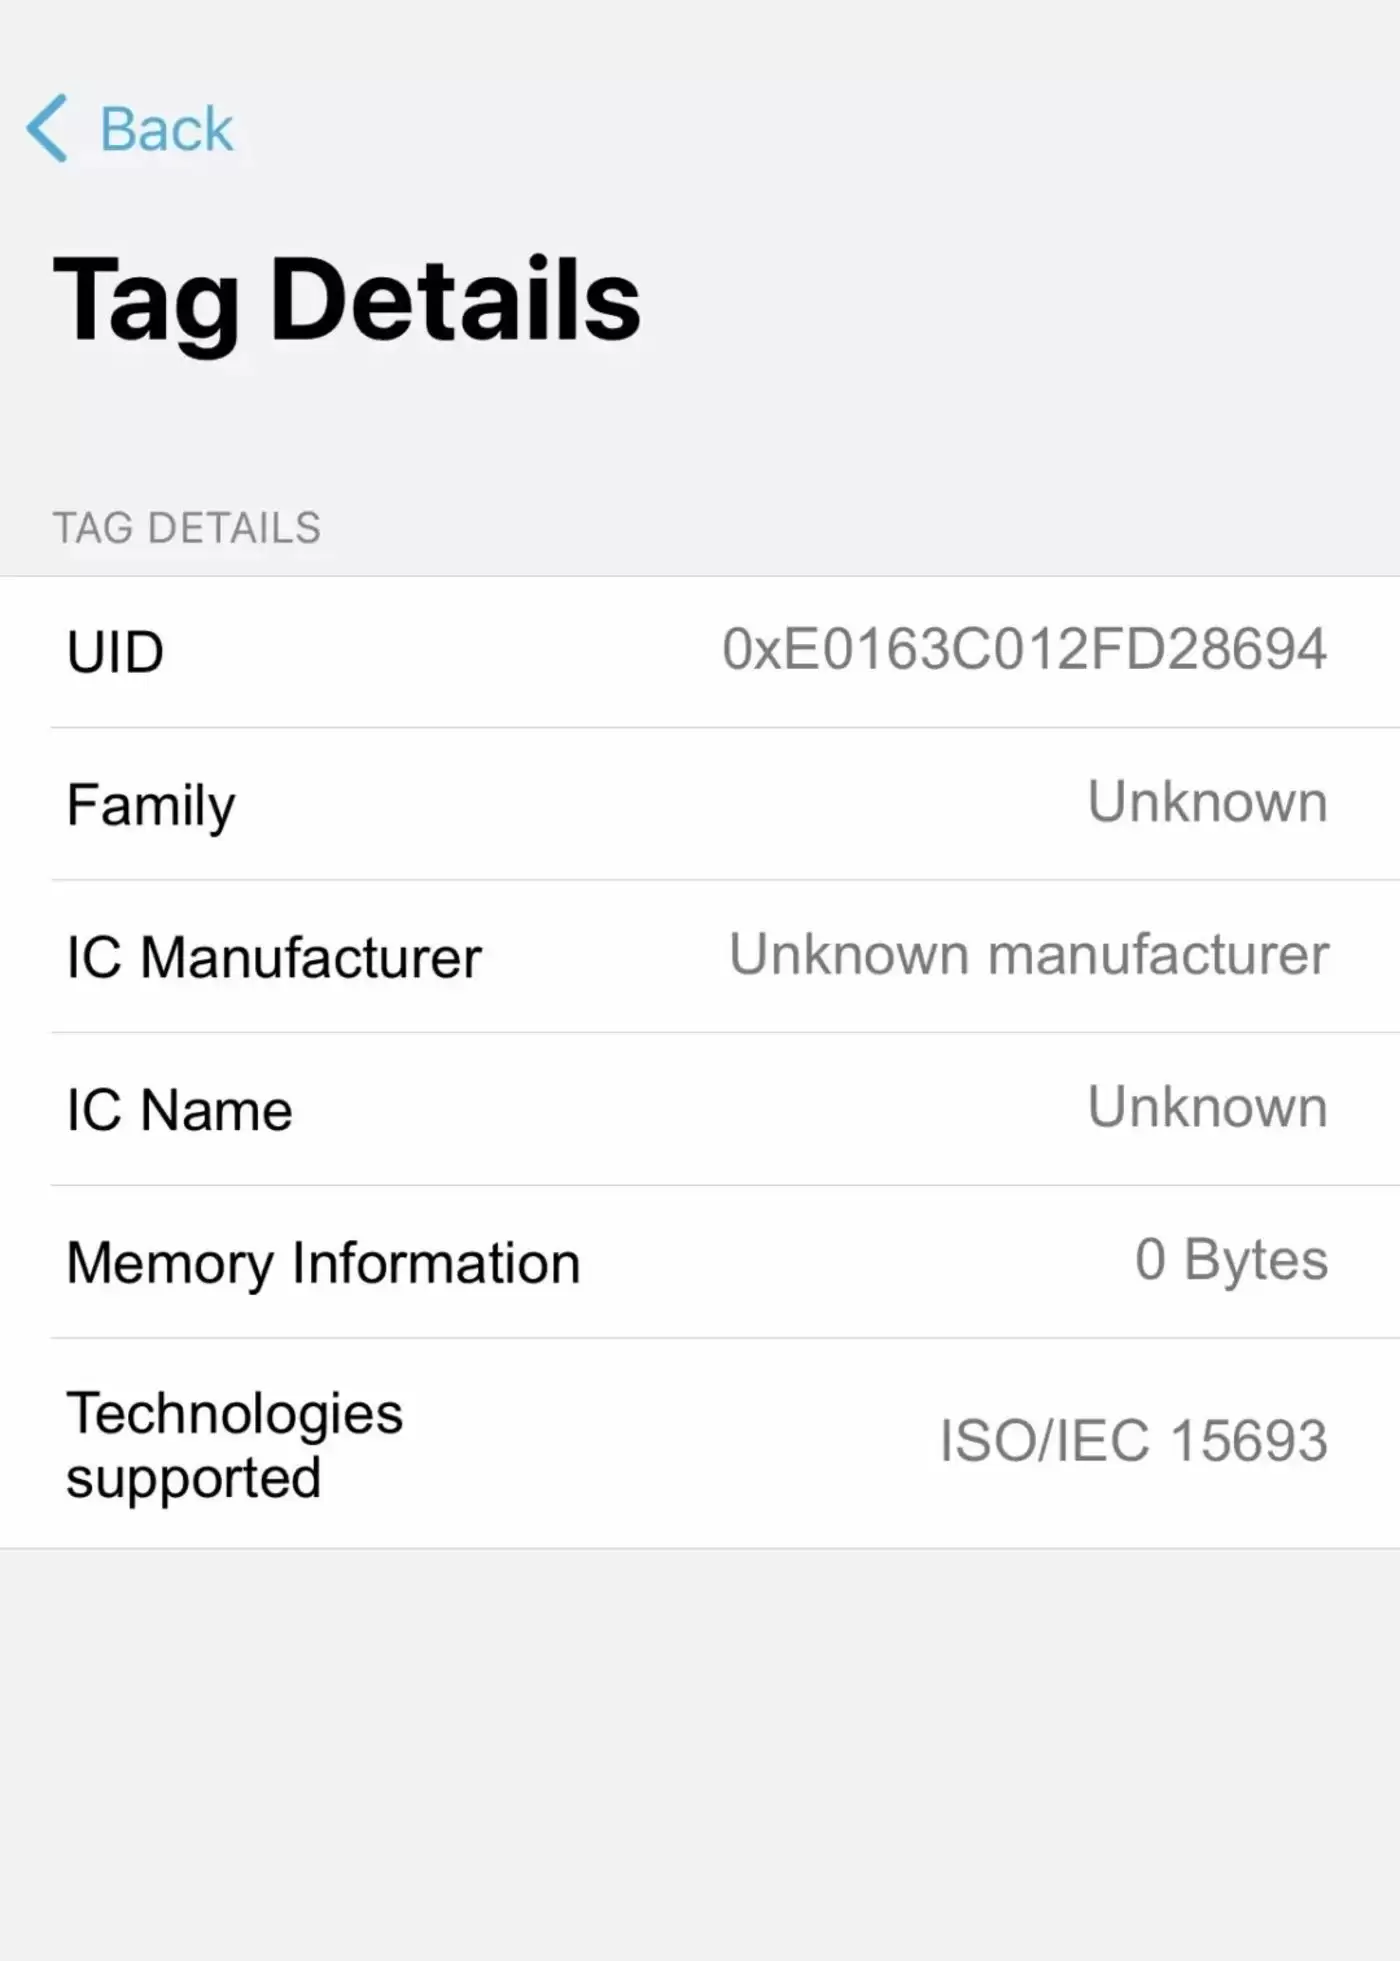
Task: Tap the UID row label
Action: click(x=115, y=652)
